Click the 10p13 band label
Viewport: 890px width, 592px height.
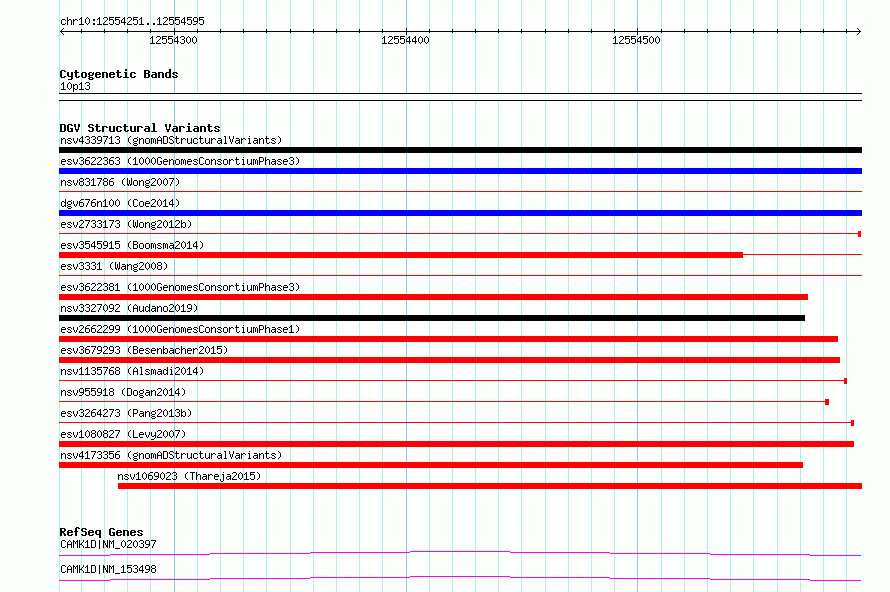75,86
